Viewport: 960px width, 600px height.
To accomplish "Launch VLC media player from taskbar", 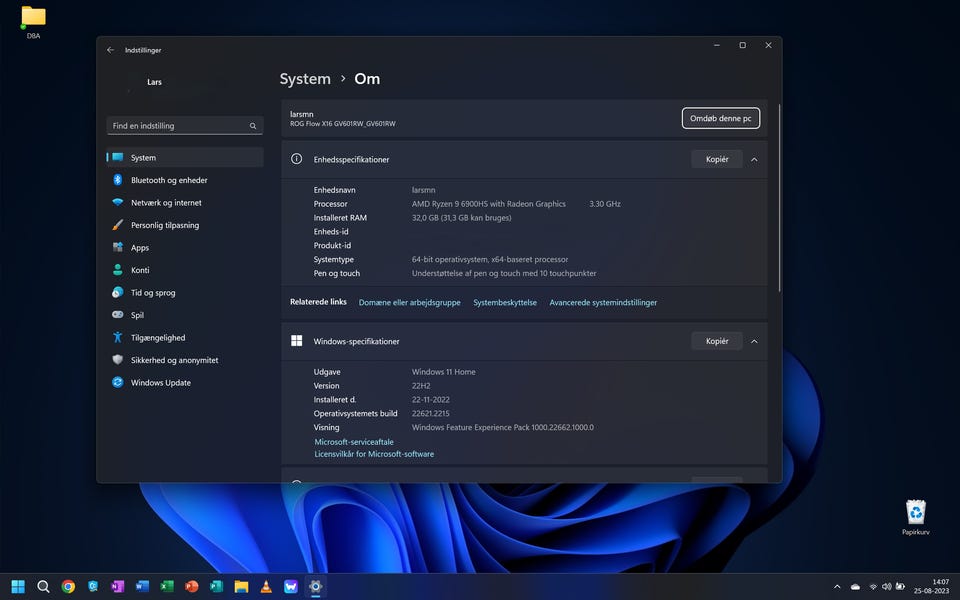I will pyautogui.click(x=266, y=587).
